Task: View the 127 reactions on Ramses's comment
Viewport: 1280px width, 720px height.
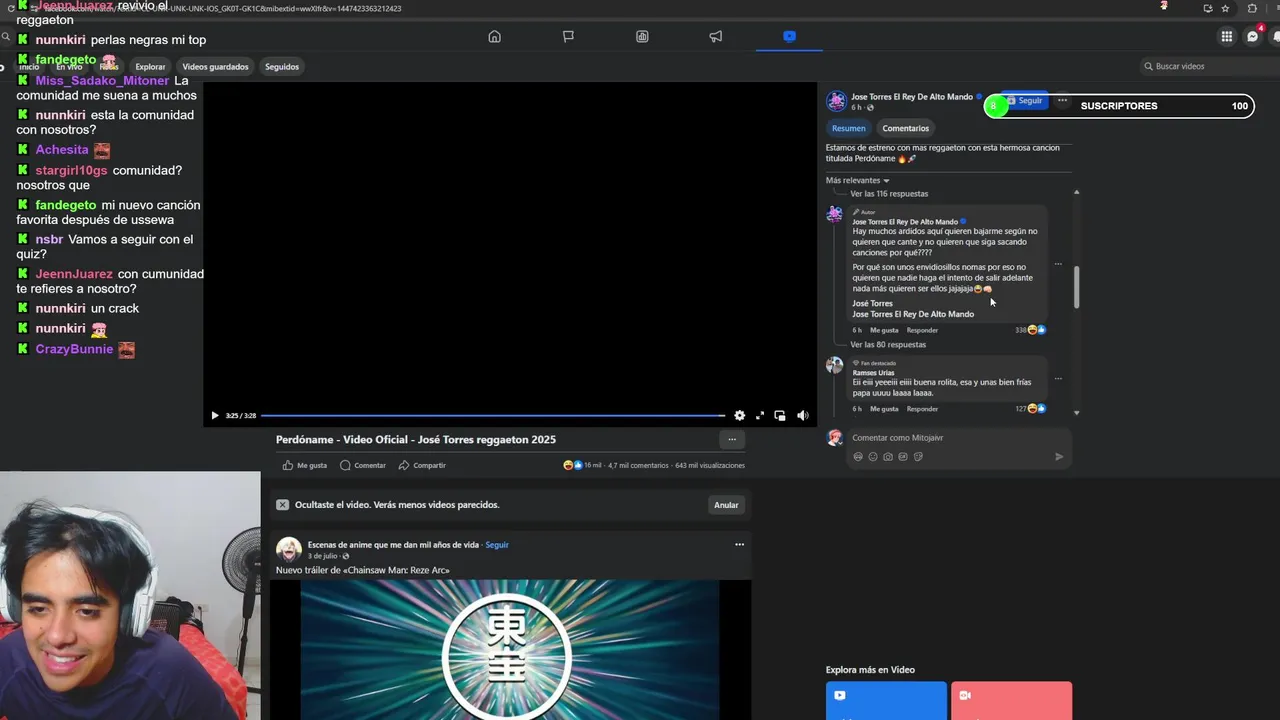Action: 1030,409
